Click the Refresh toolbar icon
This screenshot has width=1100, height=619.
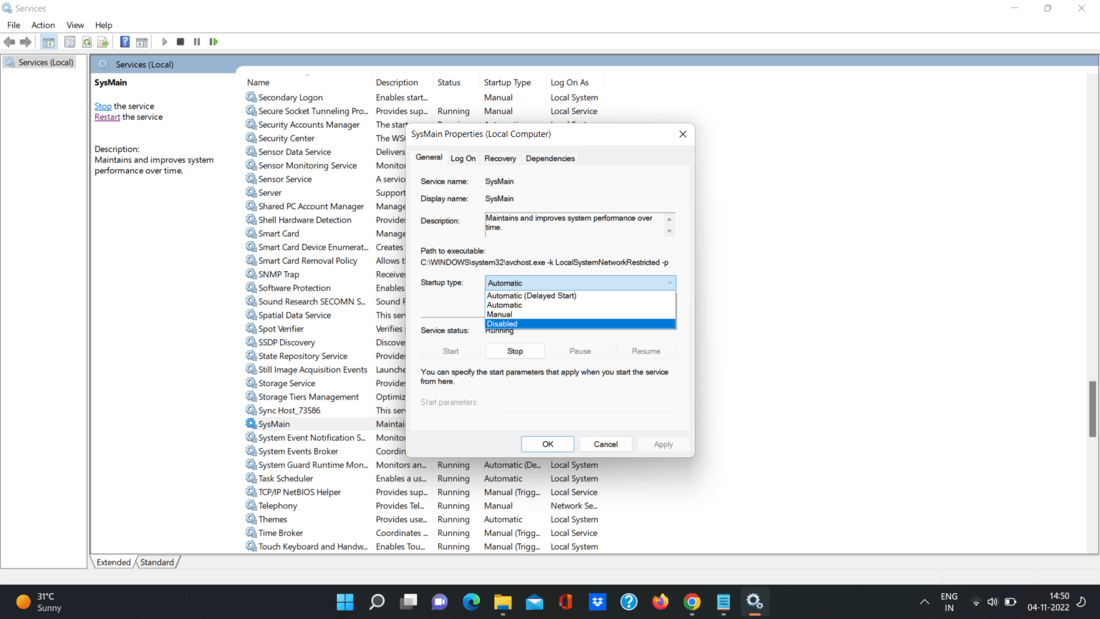pyautogui.click(x=87, y=42)
